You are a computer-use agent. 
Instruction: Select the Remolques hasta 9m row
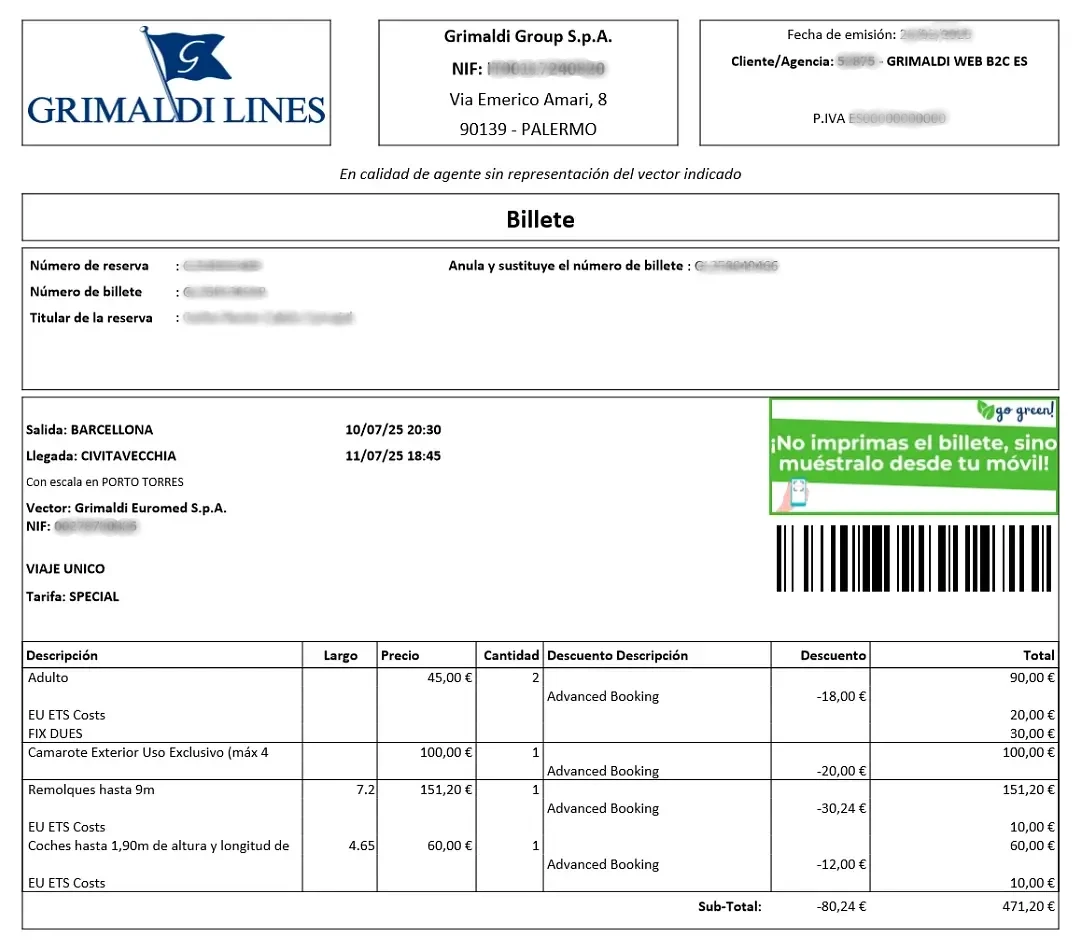tap(540, 808)
